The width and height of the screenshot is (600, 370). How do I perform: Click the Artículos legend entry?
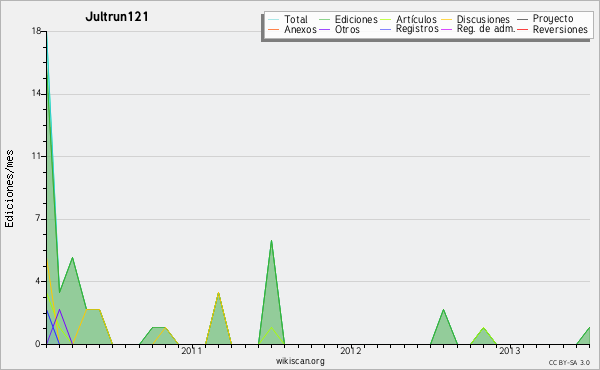pos(416,19)
